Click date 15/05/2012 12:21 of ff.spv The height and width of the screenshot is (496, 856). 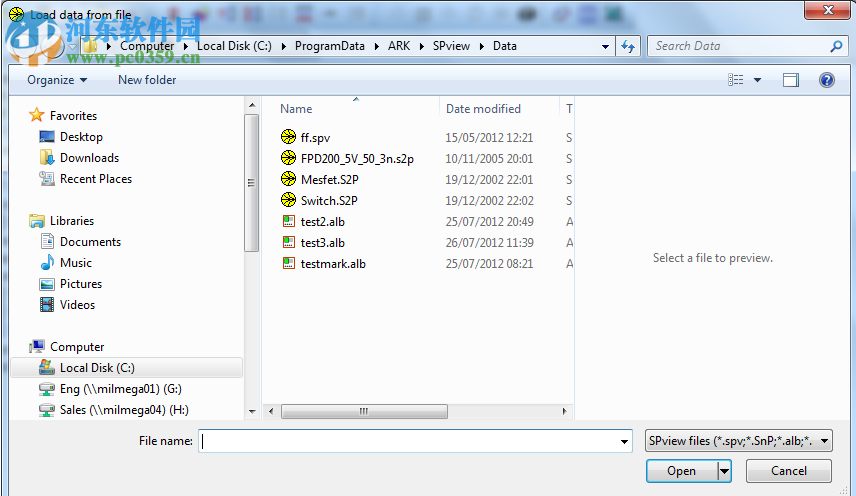(x=489, y=138)
